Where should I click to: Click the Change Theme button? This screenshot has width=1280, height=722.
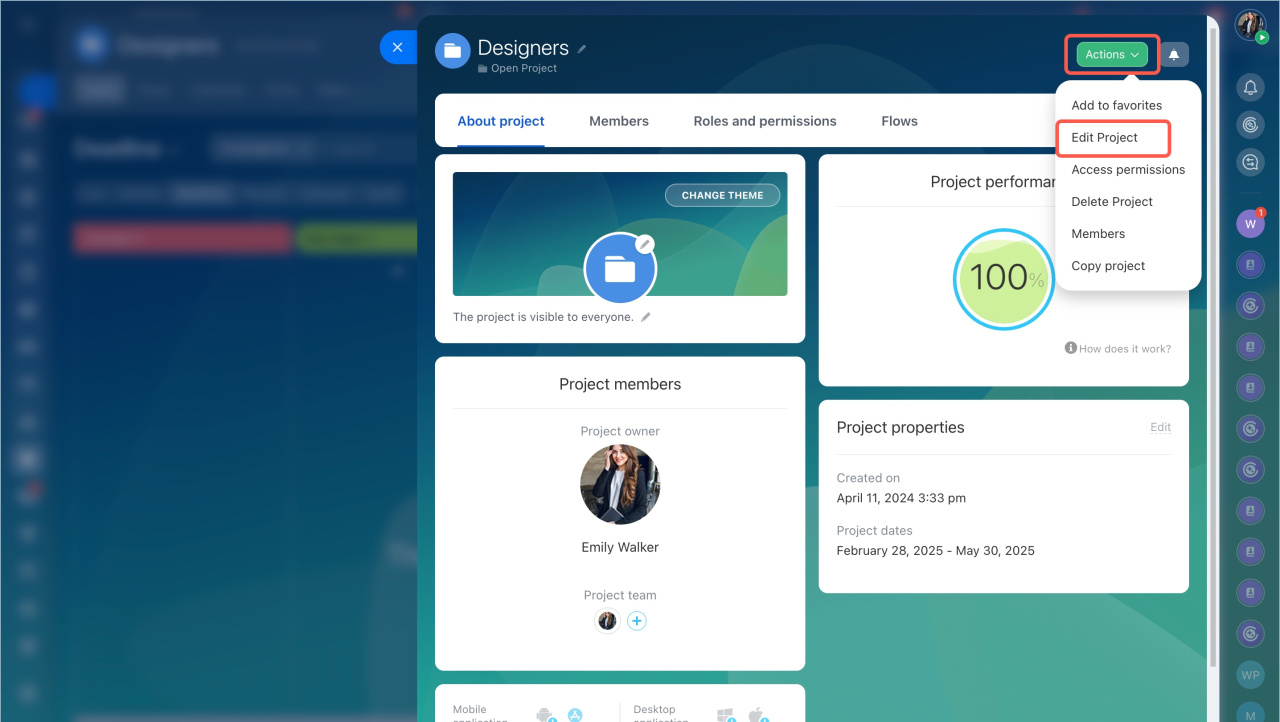click(722, 196)
